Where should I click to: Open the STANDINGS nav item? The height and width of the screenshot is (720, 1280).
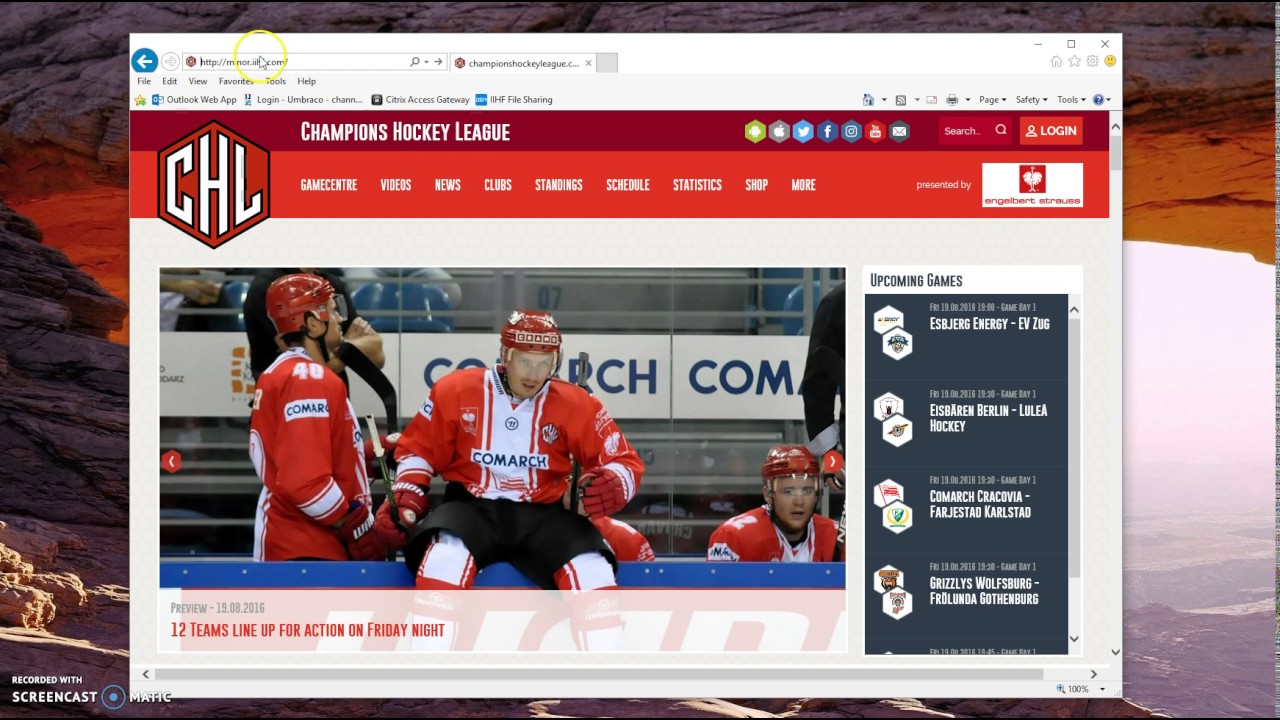pos(559,185)
